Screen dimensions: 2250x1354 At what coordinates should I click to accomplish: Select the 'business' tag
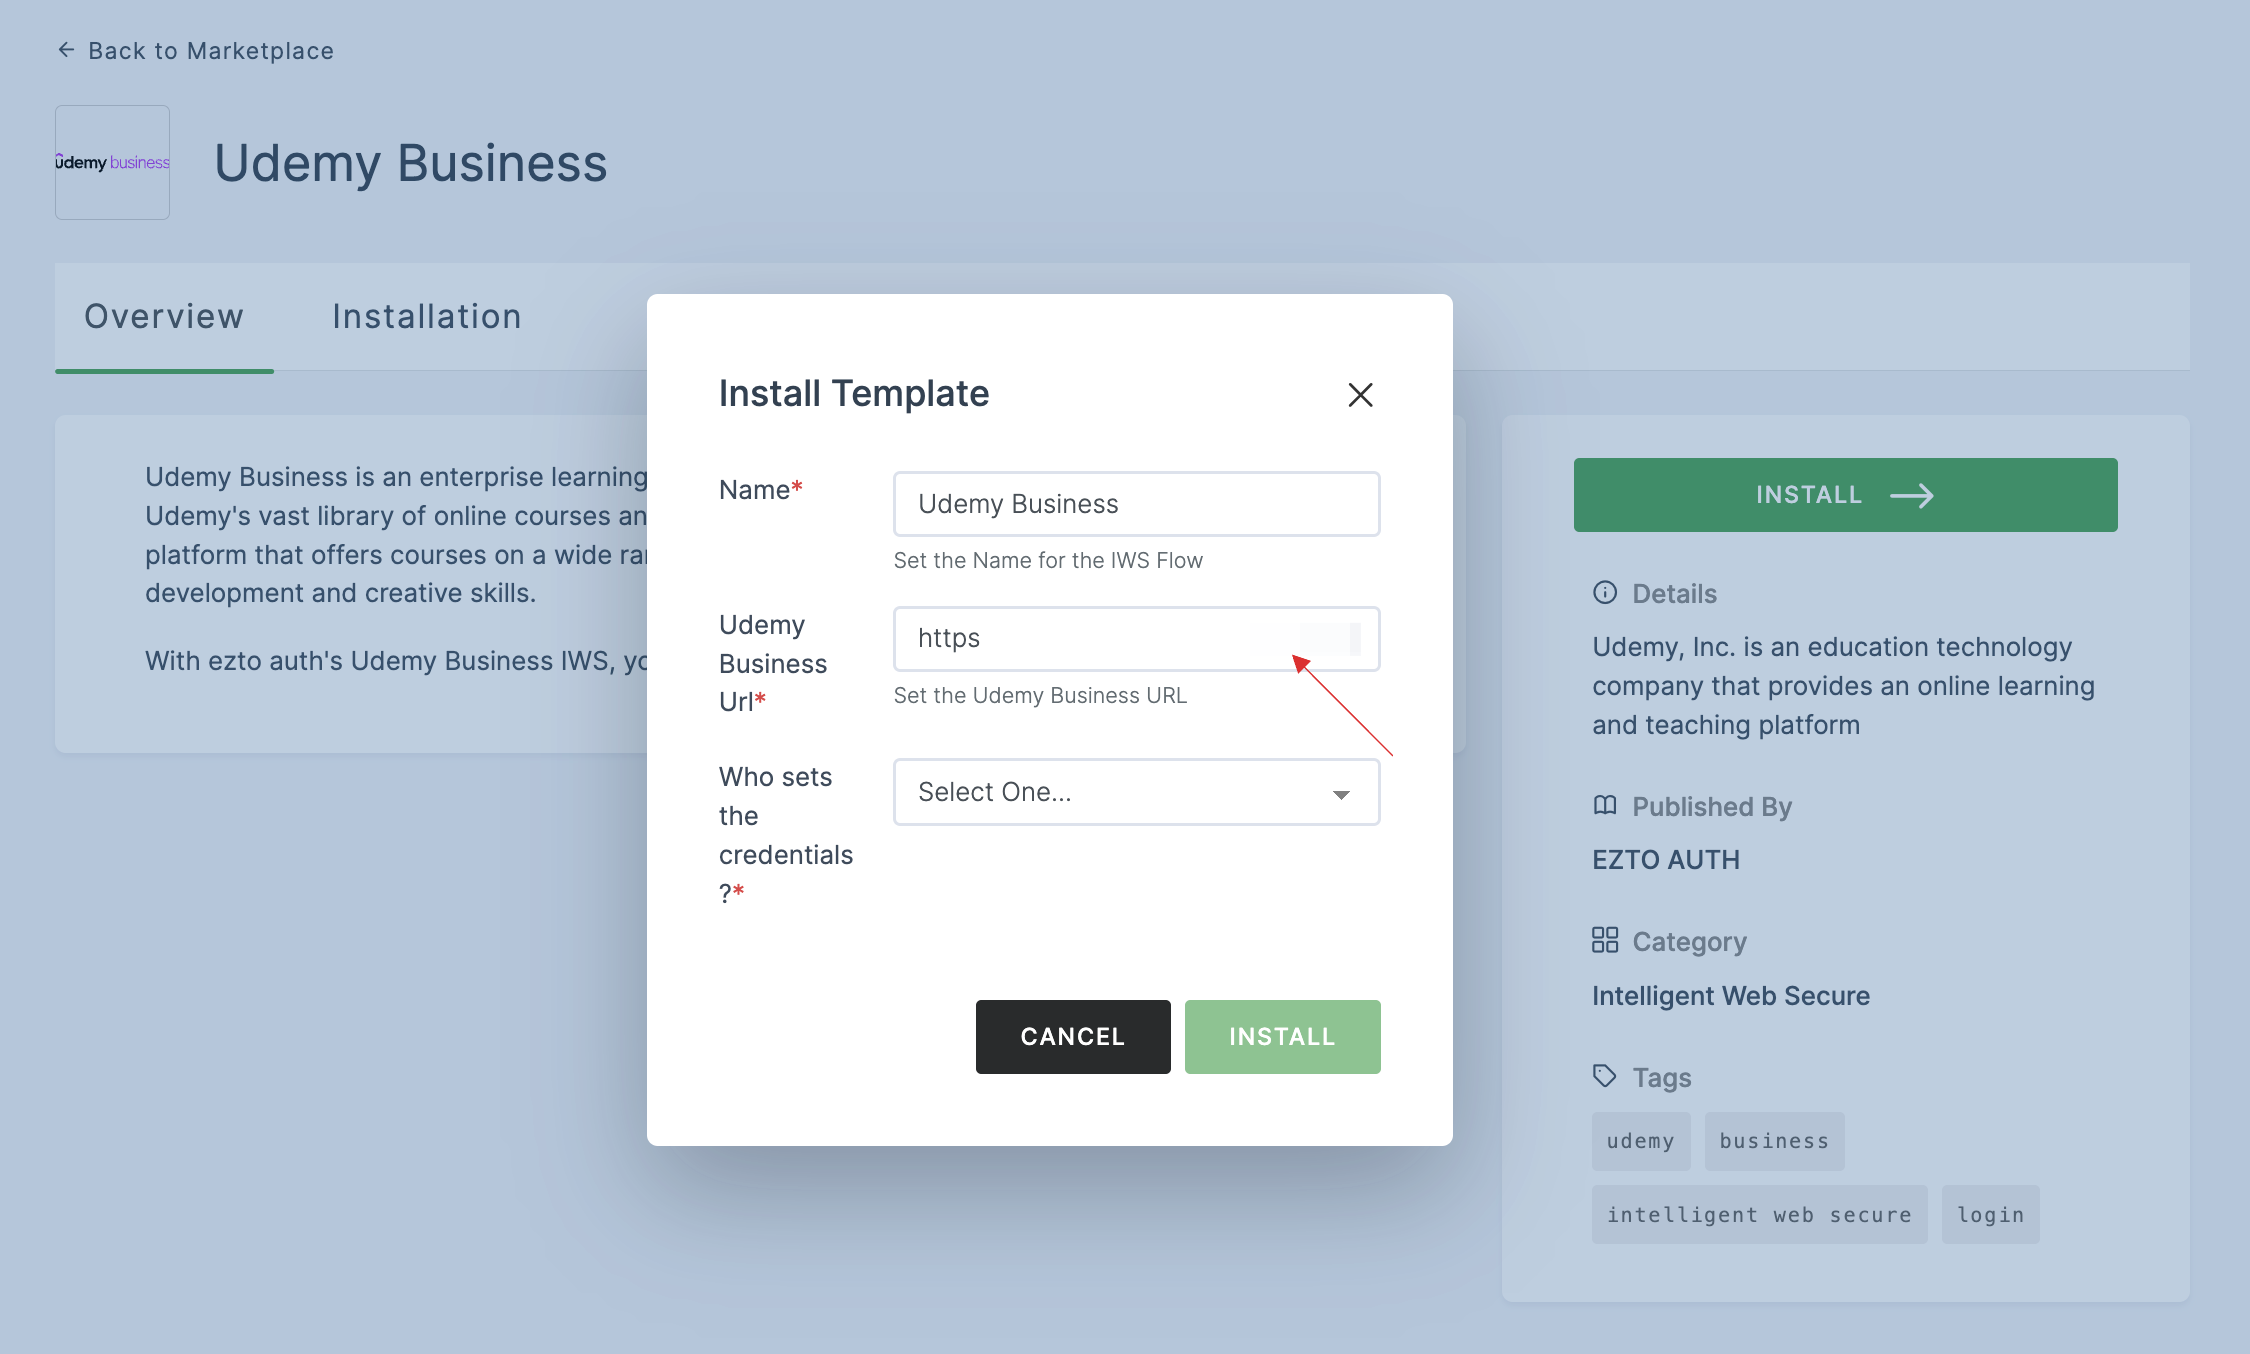1774,1141
